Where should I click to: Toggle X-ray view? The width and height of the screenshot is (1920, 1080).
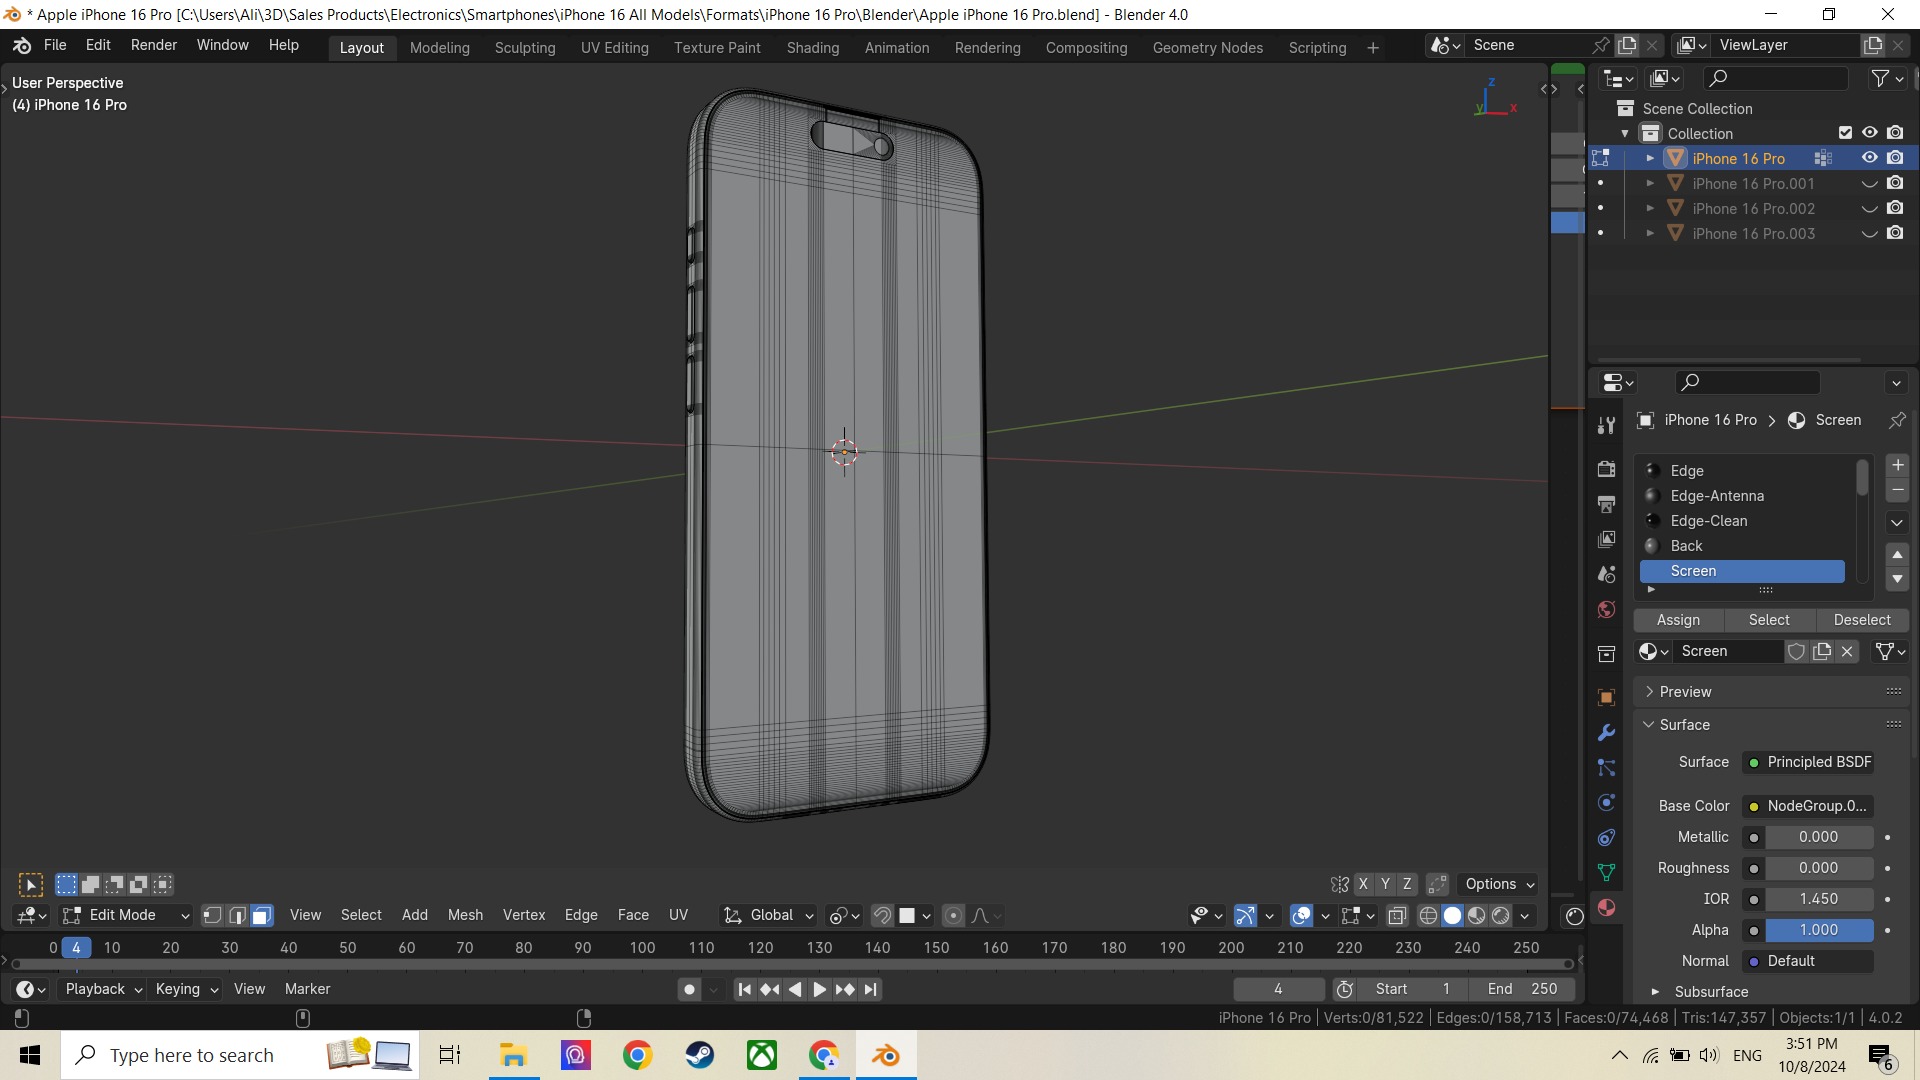pos(1397,915)
